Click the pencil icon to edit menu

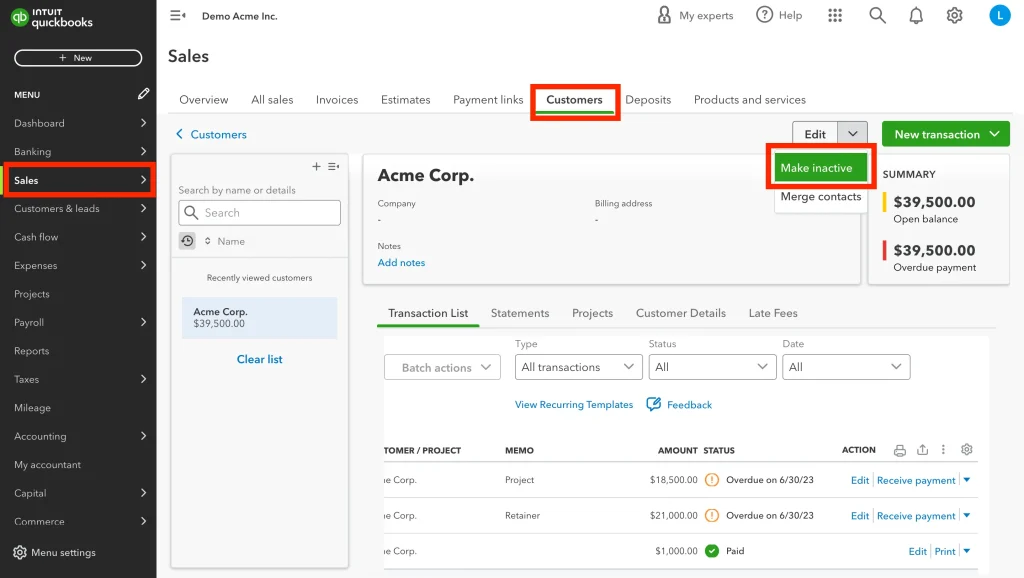pyautogui.click(x=144, y=94)
